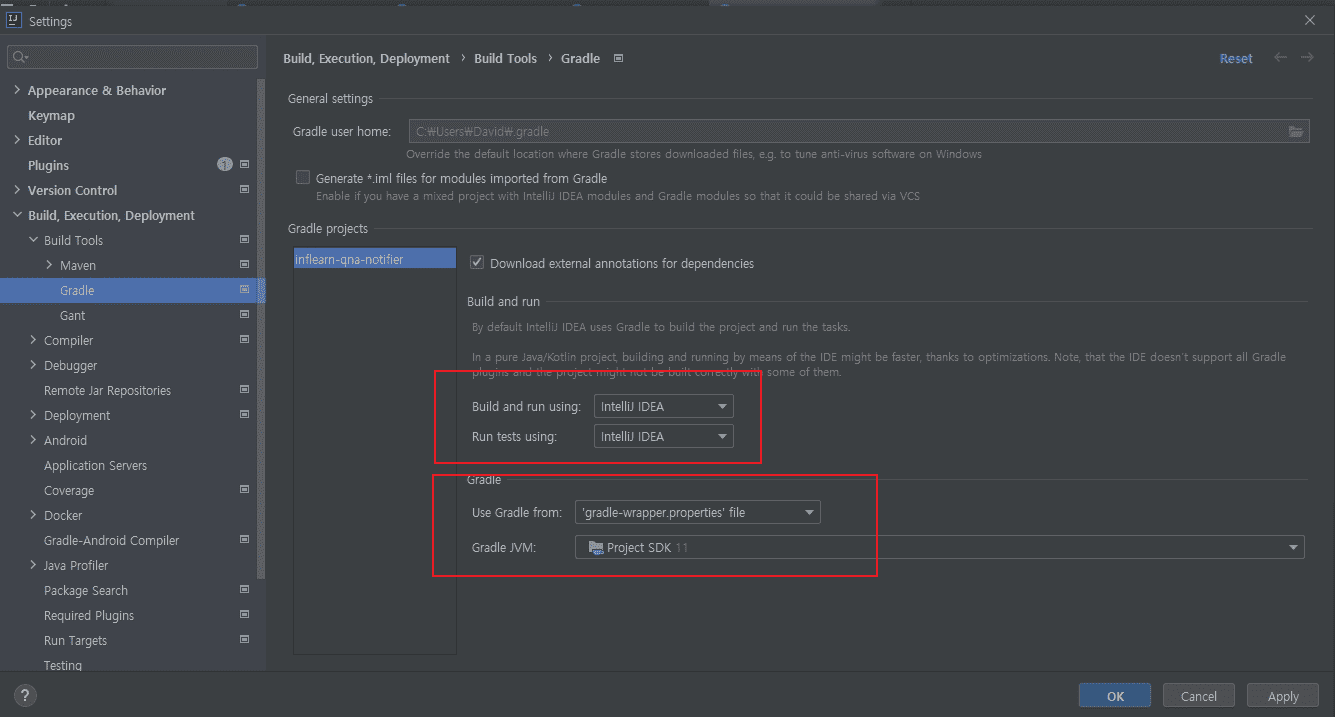Click the help question mark icon

(26, 696)
